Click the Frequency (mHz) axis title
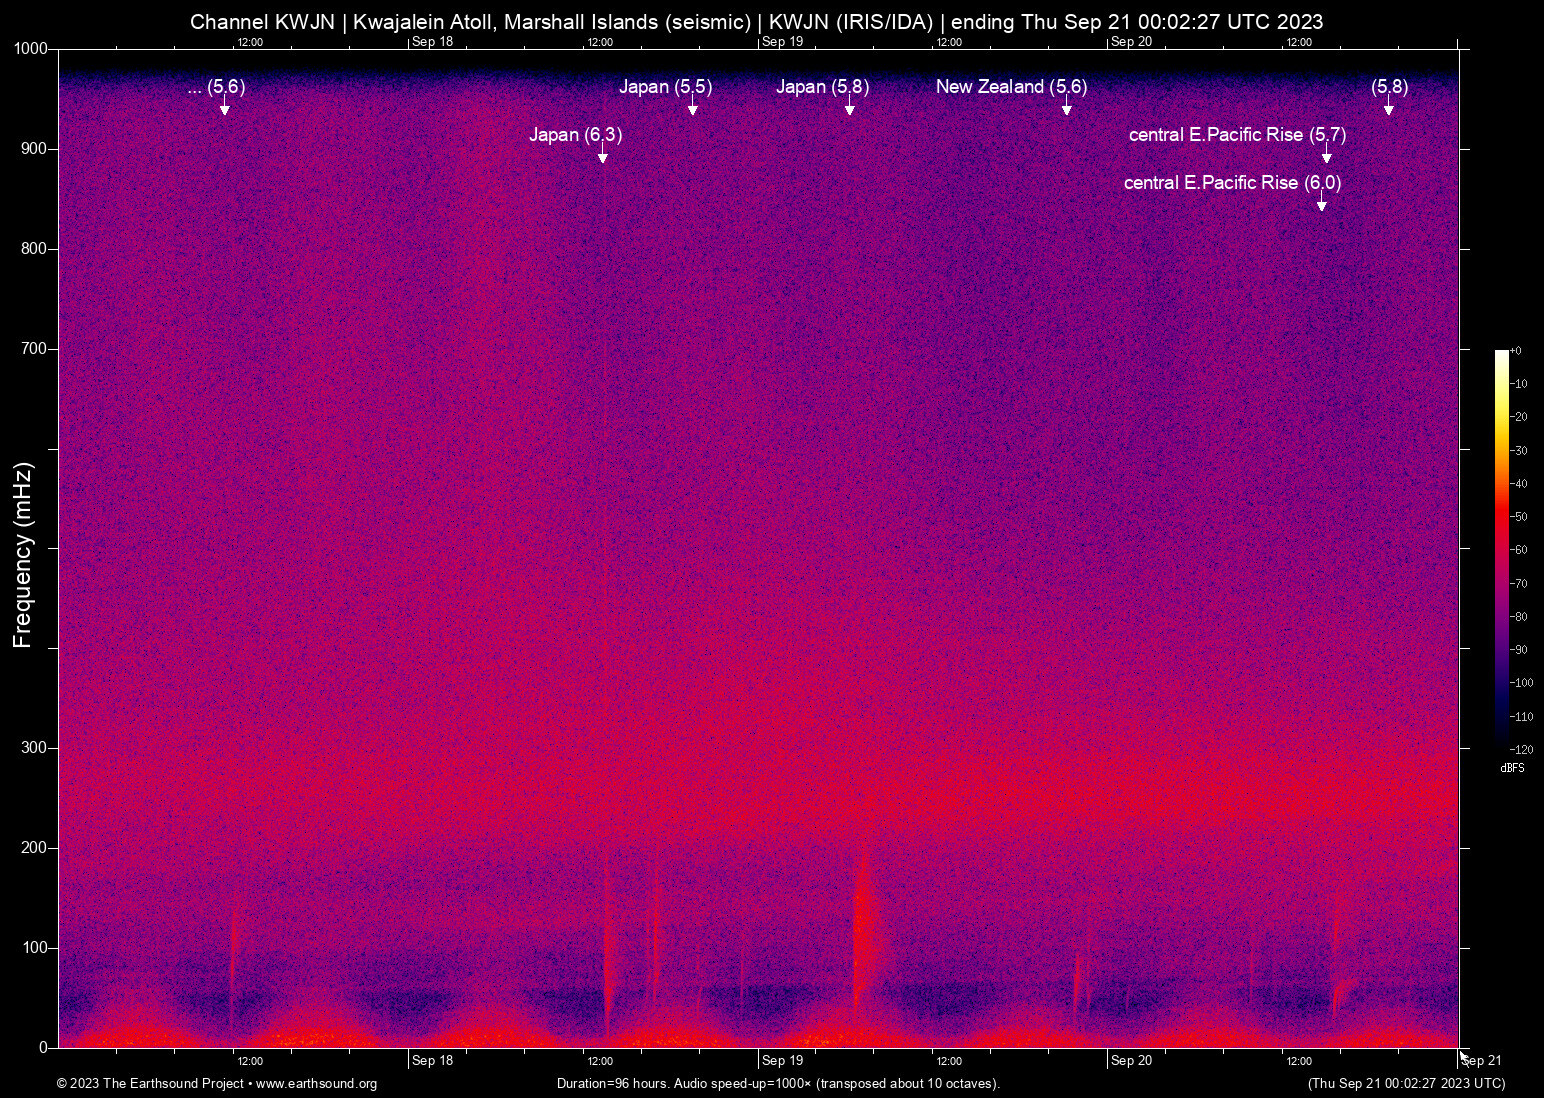 click(x=23, y=555)
